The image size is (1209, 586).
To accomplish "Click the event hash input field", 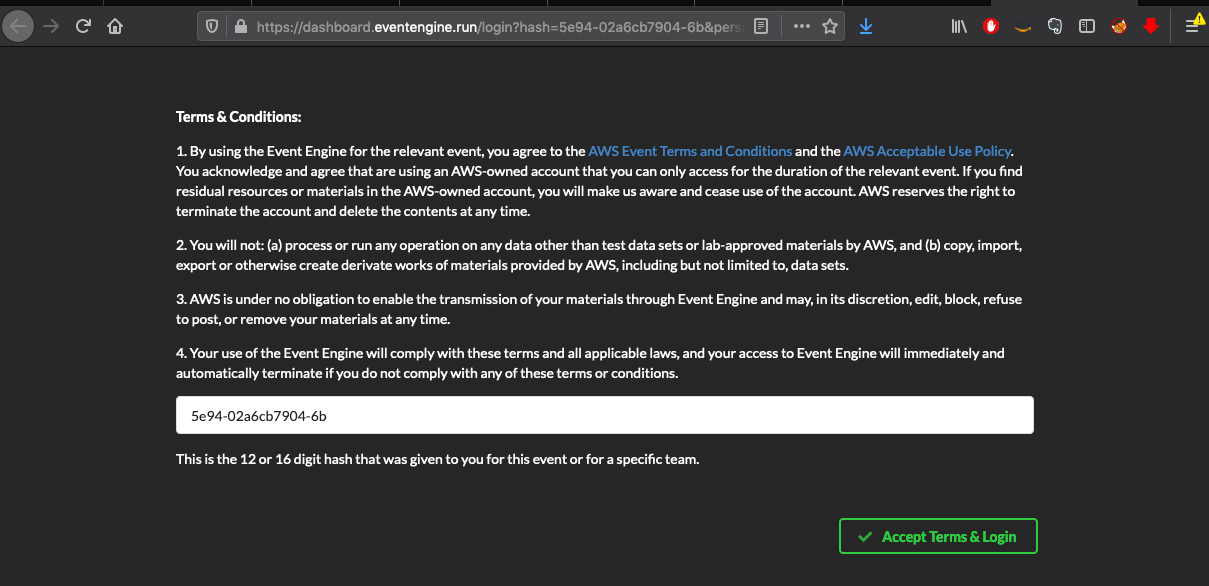I will coord(604,415).
